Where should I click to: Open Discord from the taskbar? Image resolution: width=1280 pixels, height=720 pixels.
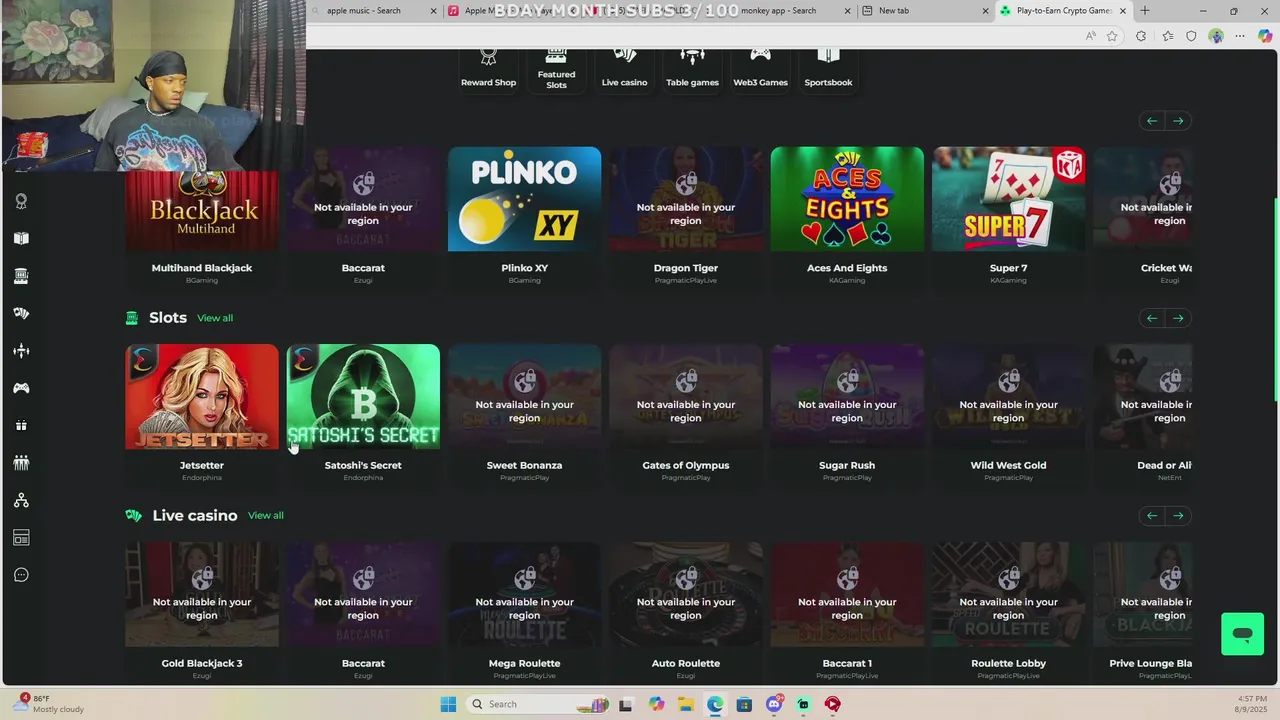tap(774, 704)
